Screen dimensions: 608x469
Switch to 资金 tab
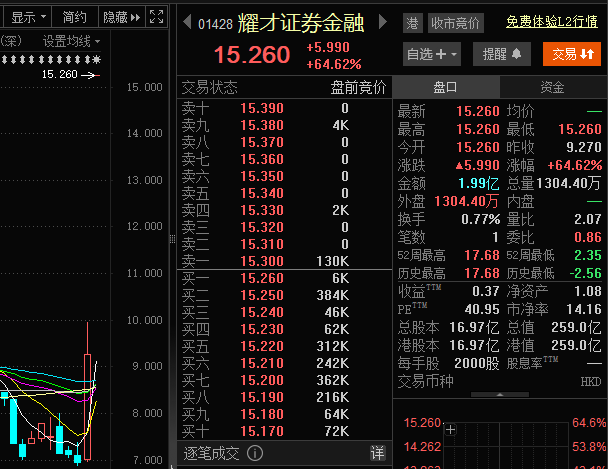point(553,87)
